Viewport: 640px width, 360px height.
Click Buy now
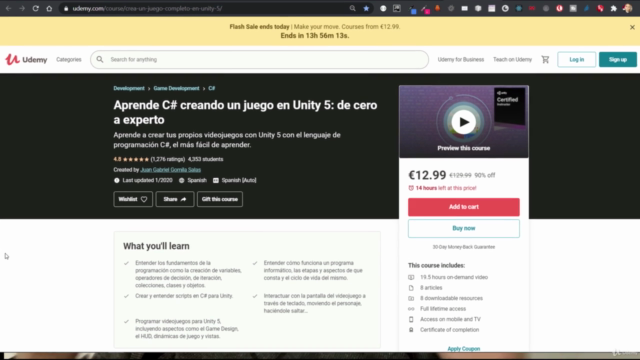tap(464, 229)
